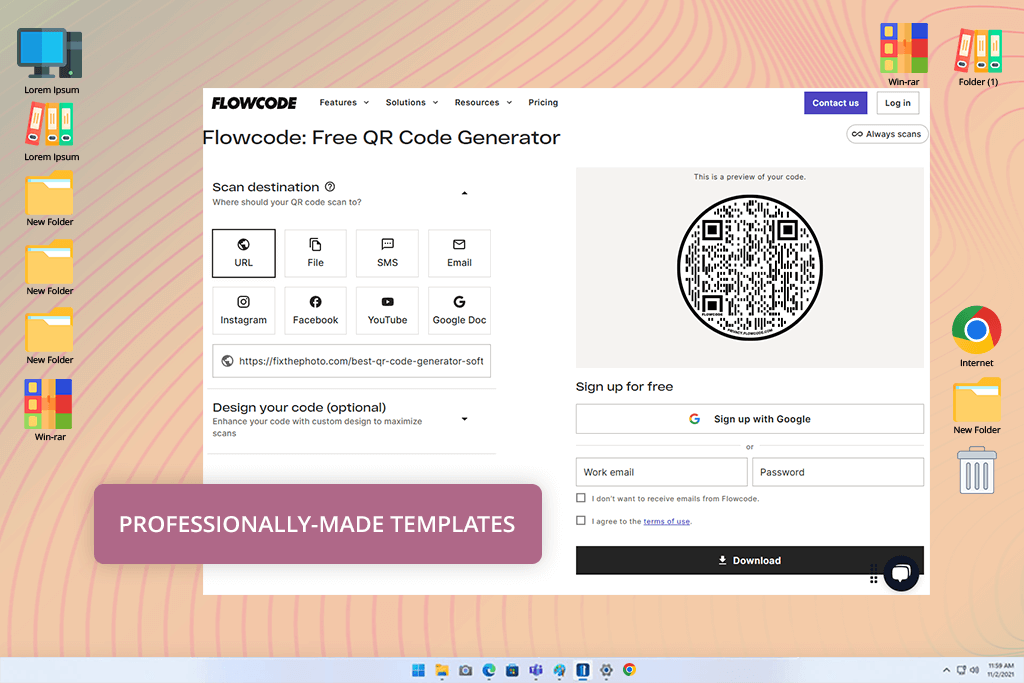Viewport: 1024px width, 683px height.
Task: Pick the Facebook destination tile
Action: [315, 311]
